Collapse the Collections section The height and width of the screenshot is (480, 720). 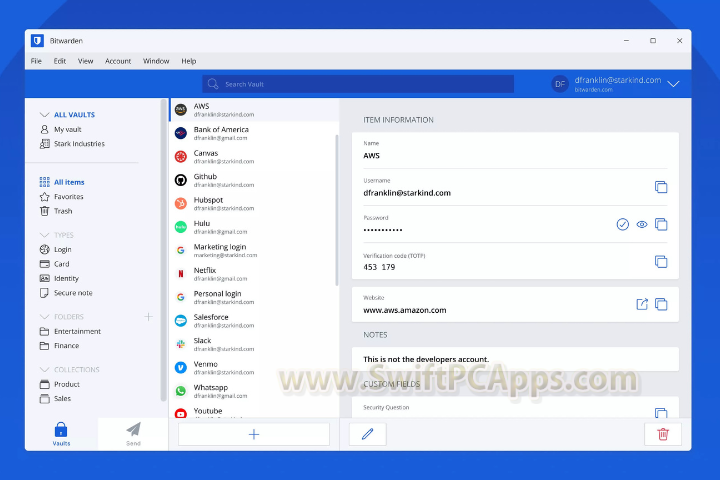pos(45,369)
